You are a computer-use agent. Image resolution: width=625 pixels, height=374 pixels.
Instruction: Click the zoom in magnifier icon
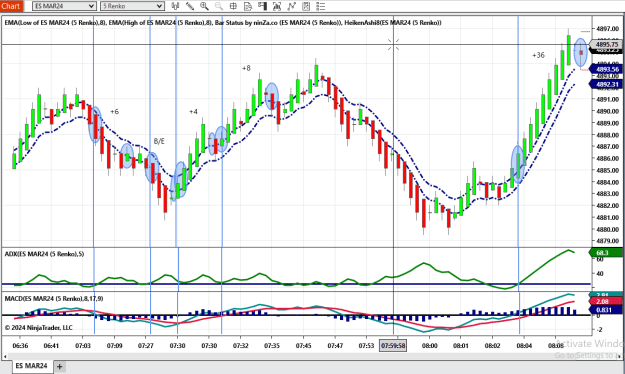click(x=204, y=6)
